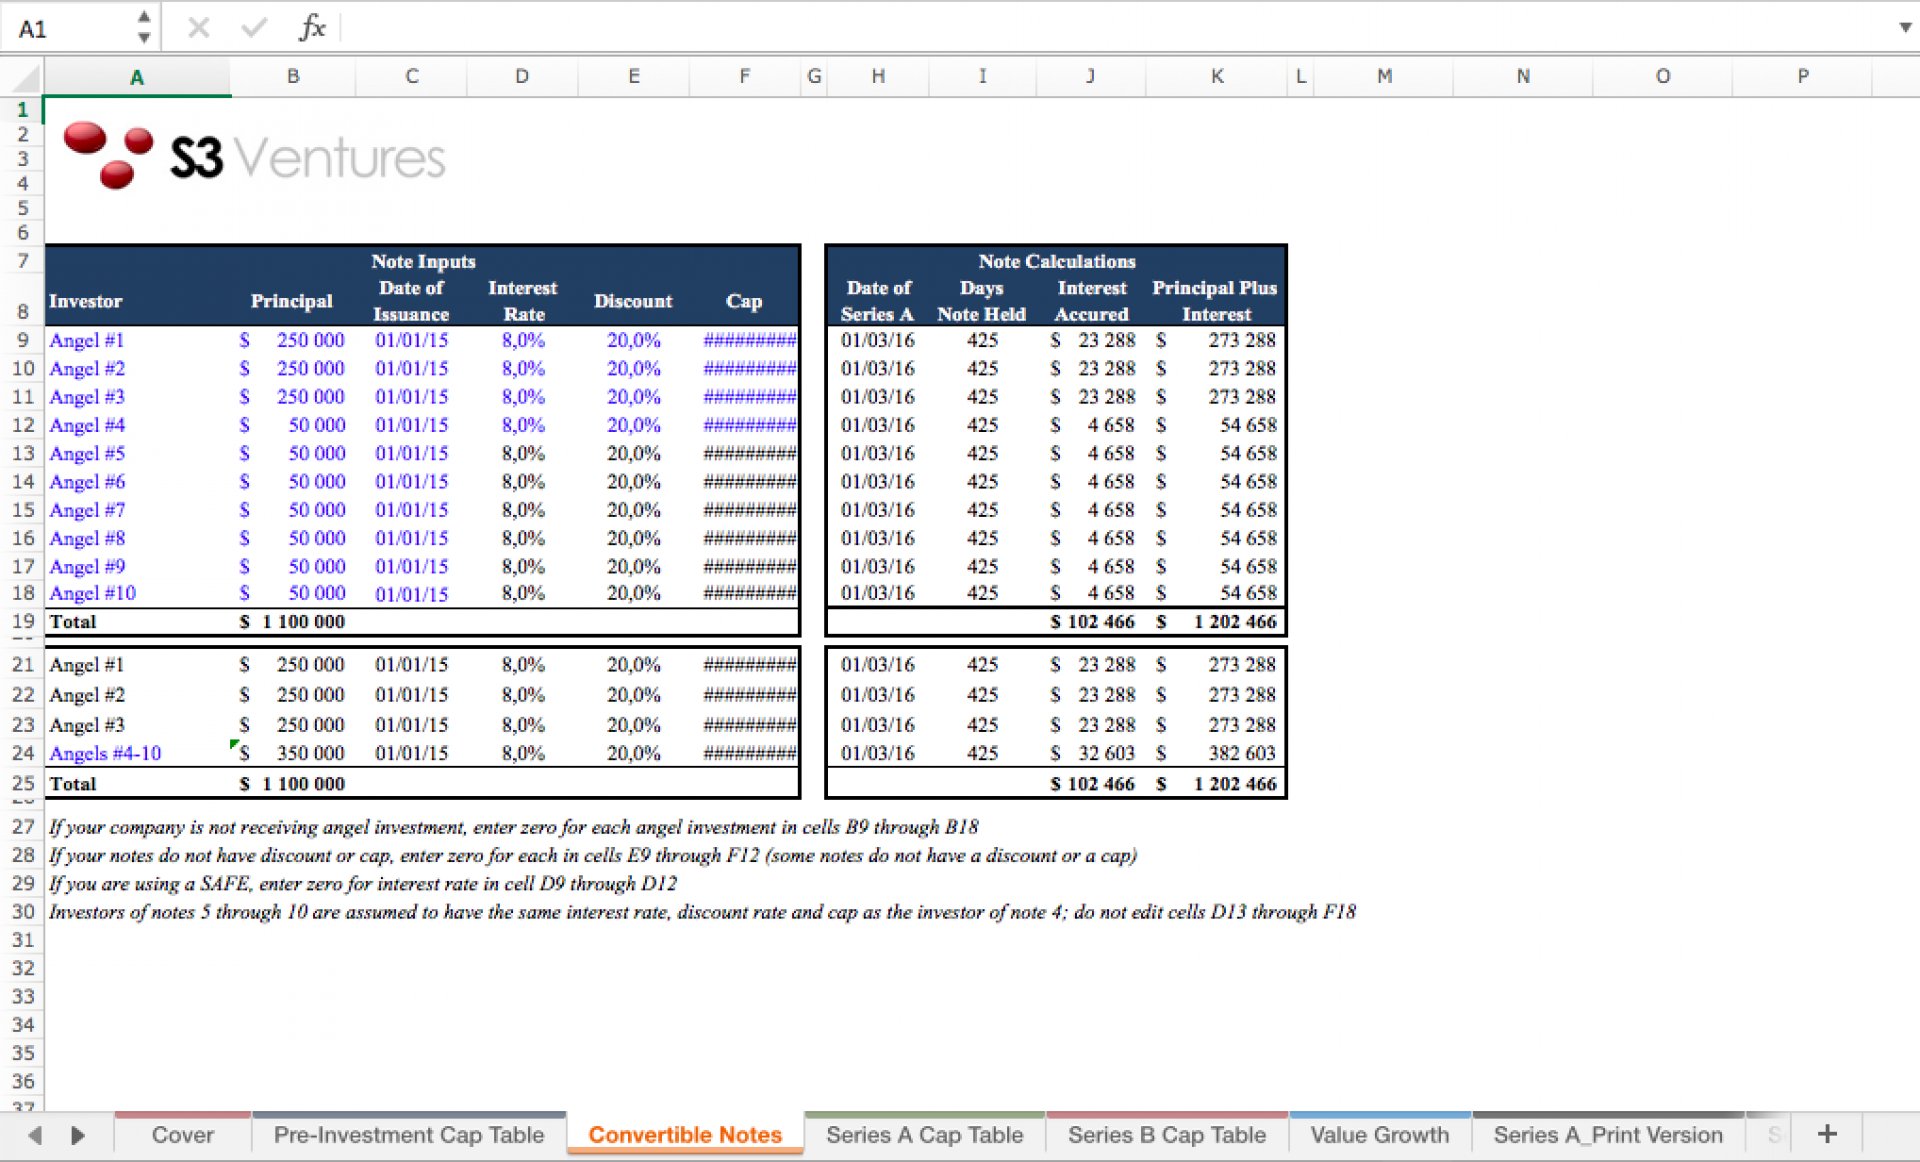Viewport: 1920px width, 1162px height.
Task: Open the Series A_Print Version tab
Action: (x=1608, y=1135)
